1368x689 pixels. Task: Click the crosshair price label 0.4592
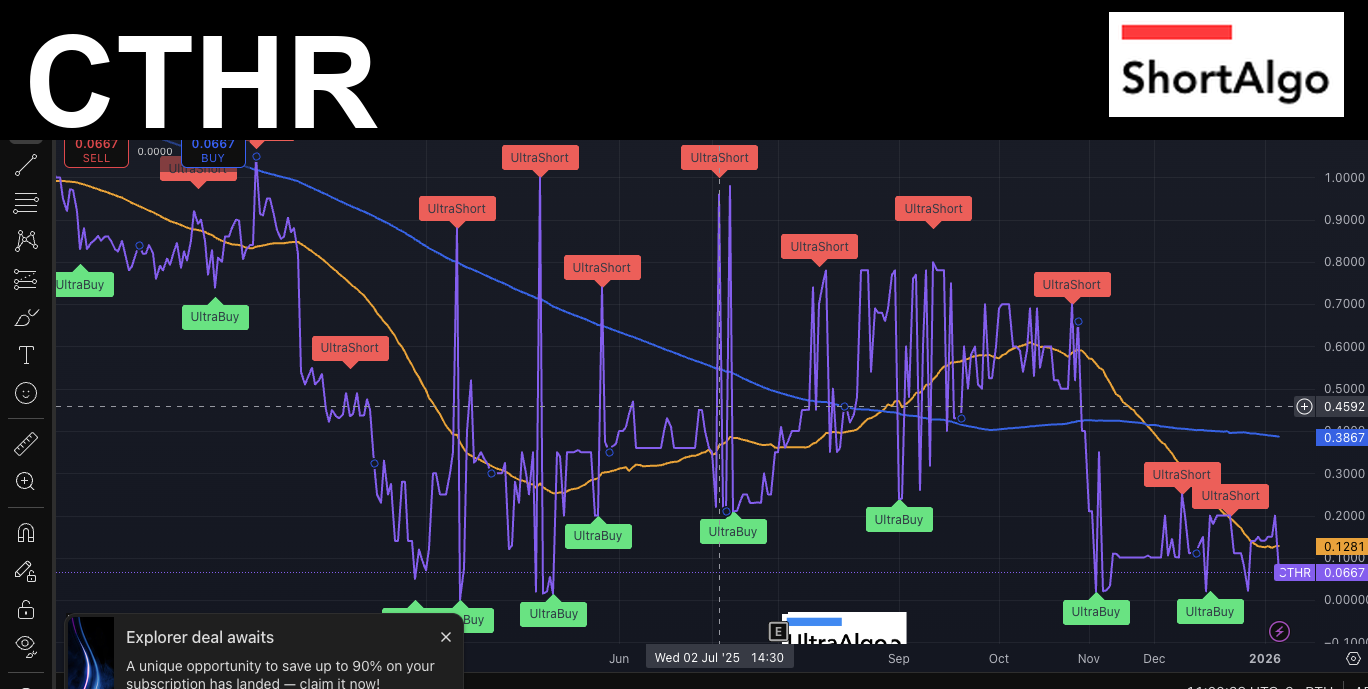pos(1343,406)
